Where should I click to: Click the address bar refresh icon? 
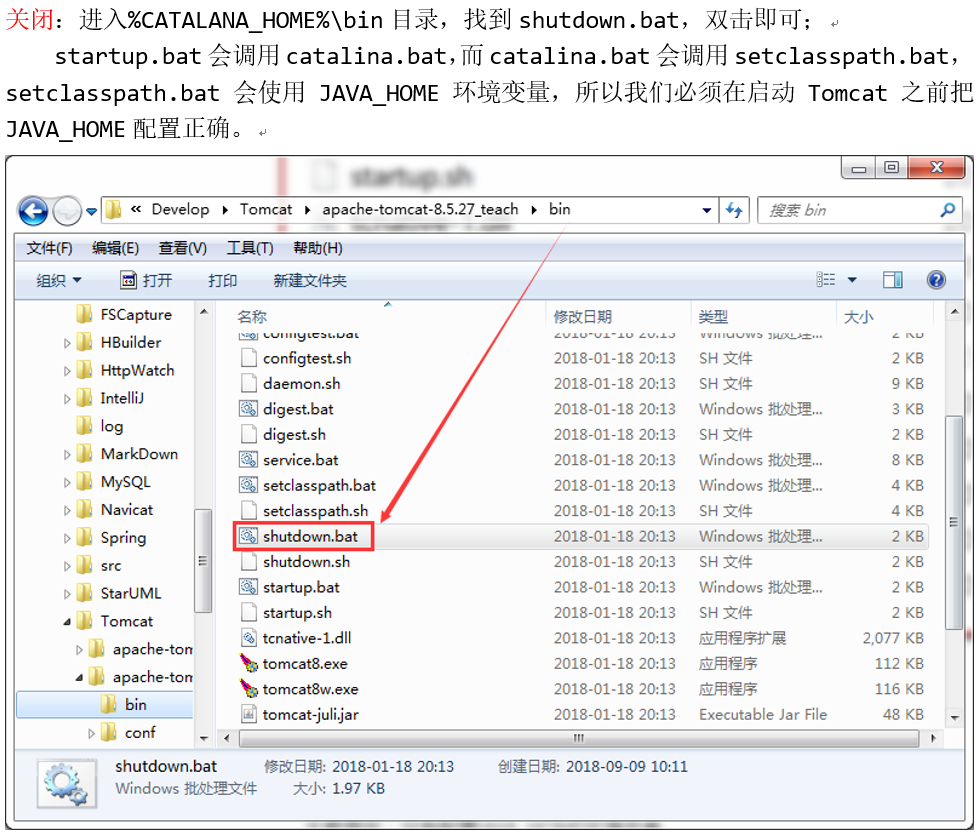point(734,210)
